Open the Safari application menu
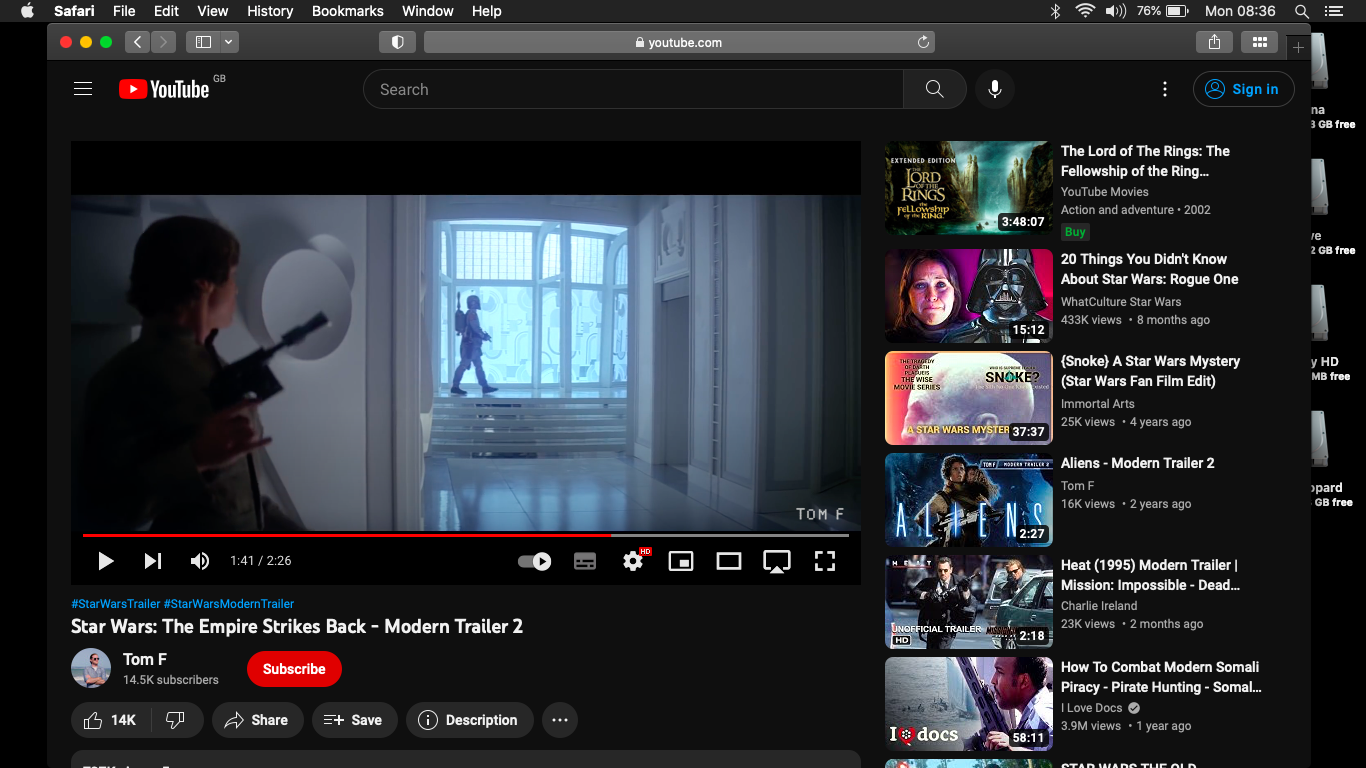 [74, 11]
